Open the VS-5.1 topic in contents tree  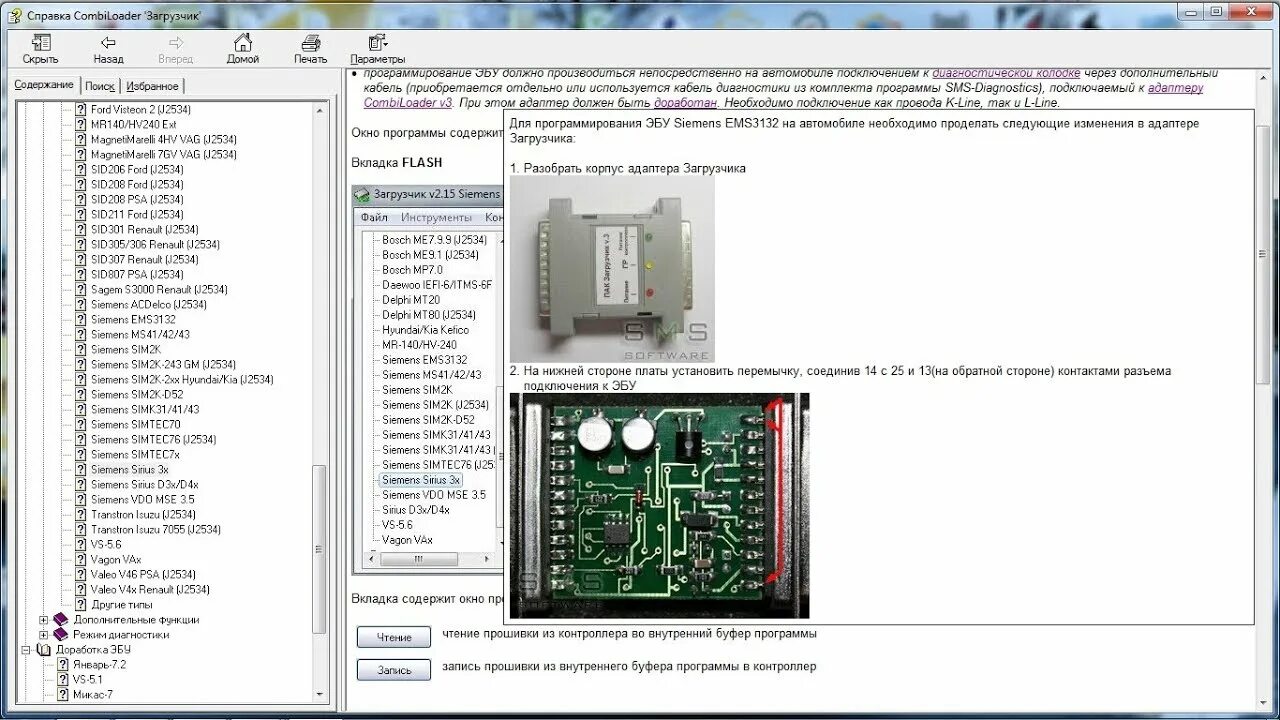point(87,679)
